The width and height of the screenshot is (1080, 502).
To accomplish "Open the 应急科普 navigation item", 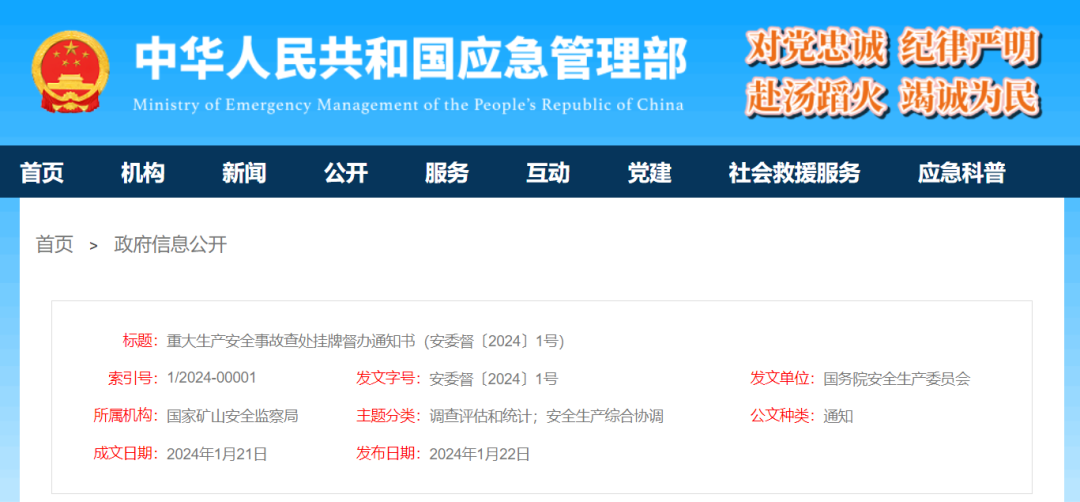I will tap(962, 173).
